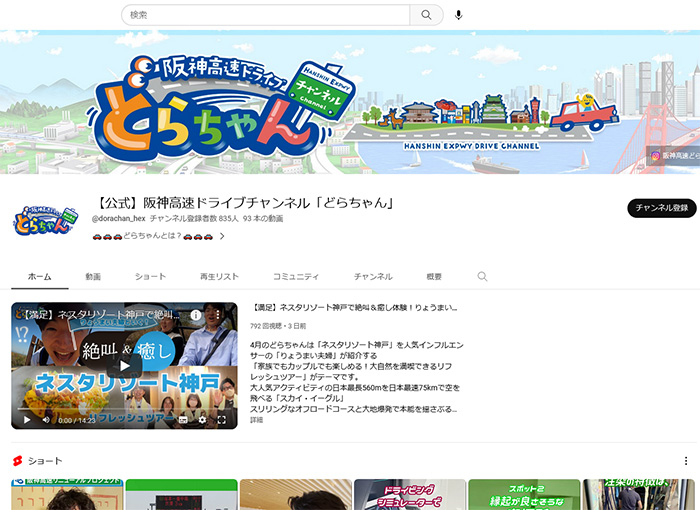Click the channel banner image
The image size is (700, 510).
coord(350,102)
